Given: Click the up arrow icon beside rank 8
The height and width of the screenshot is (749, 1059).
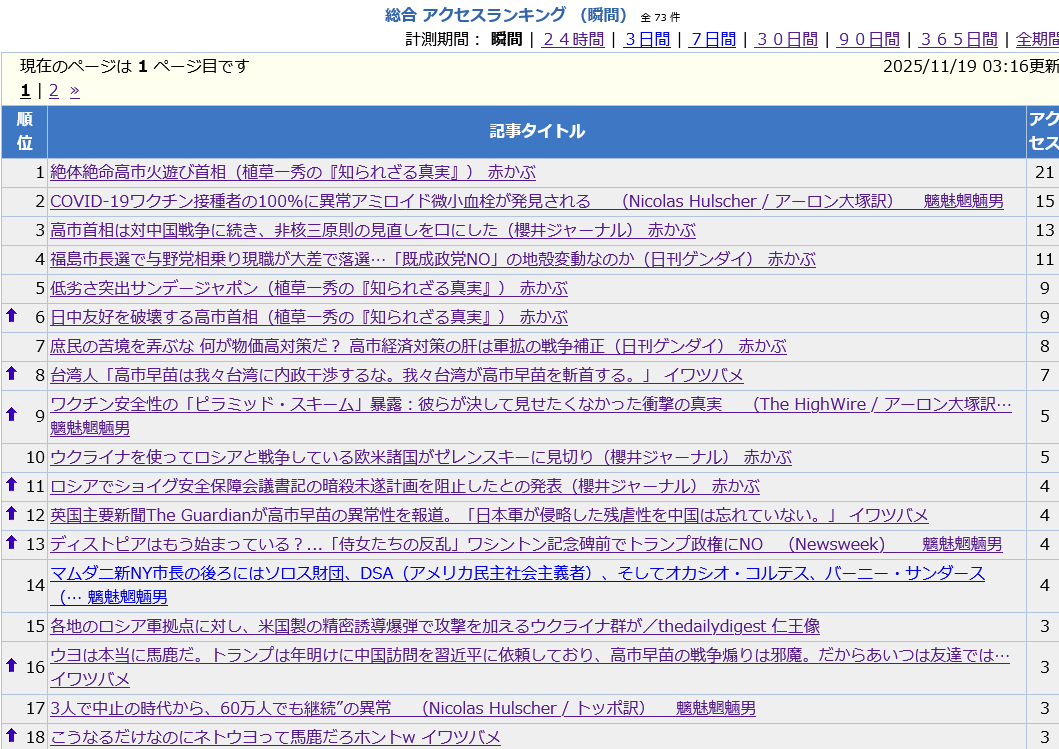Looking at the screenshot, I should (12, 374).
